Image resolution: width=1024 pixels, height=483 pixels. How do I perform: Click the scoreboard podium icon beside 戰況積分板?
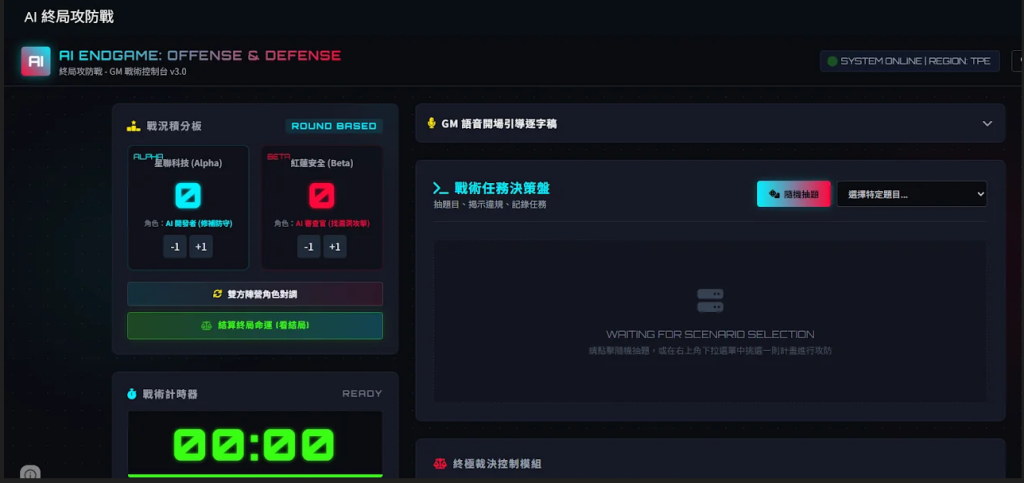pos(133,126)
